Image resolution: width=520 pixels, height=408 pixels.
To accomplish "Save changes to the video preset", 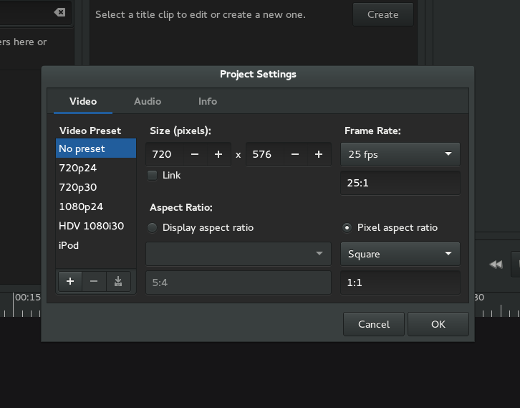I will coord(118,281).
